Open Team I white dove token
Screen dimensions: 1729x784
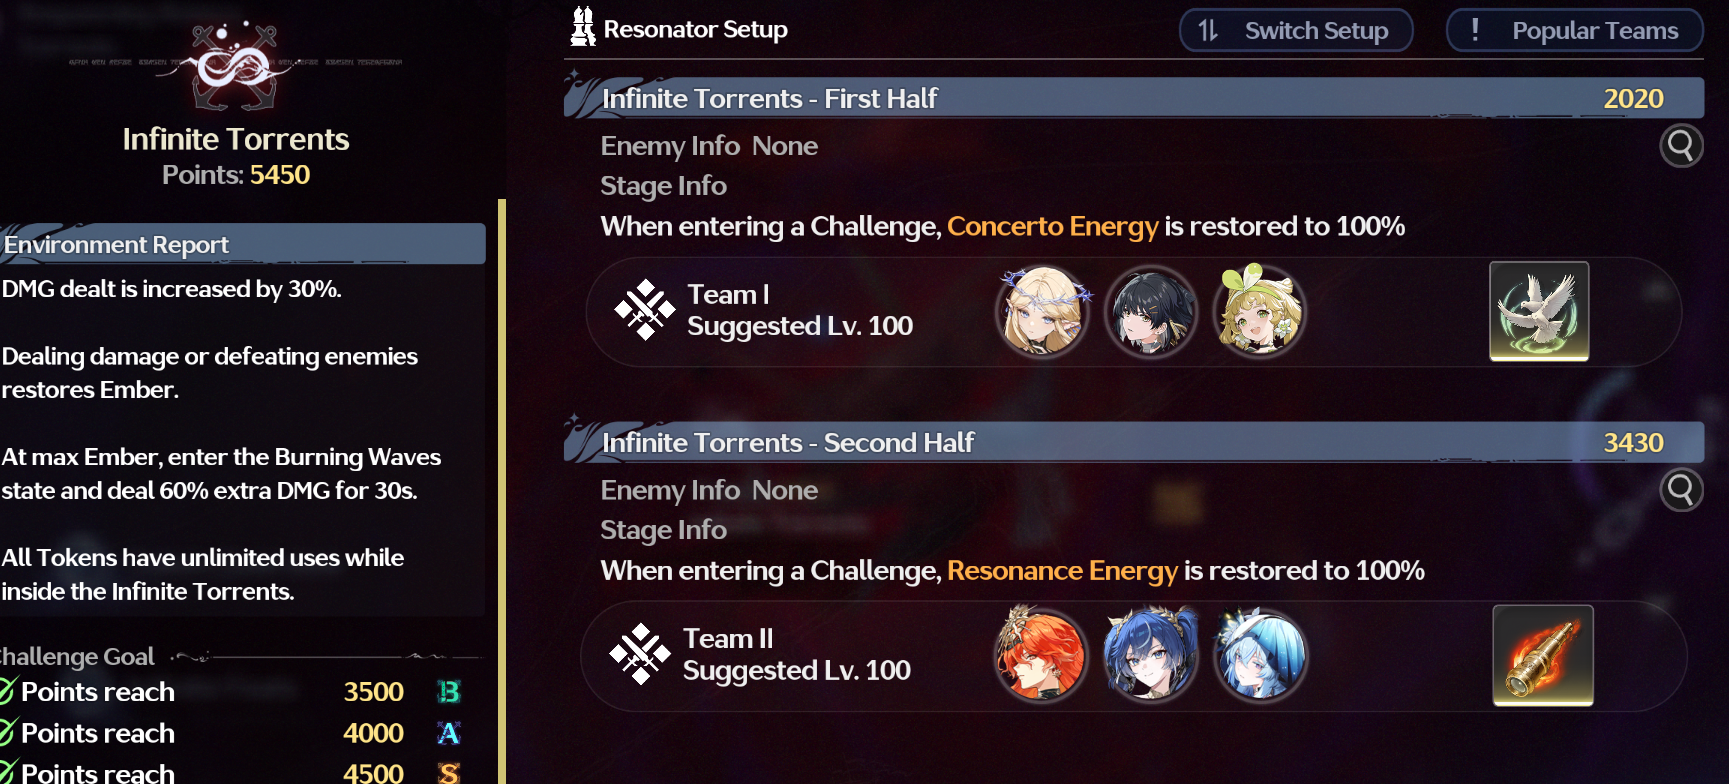[1539, 311]
